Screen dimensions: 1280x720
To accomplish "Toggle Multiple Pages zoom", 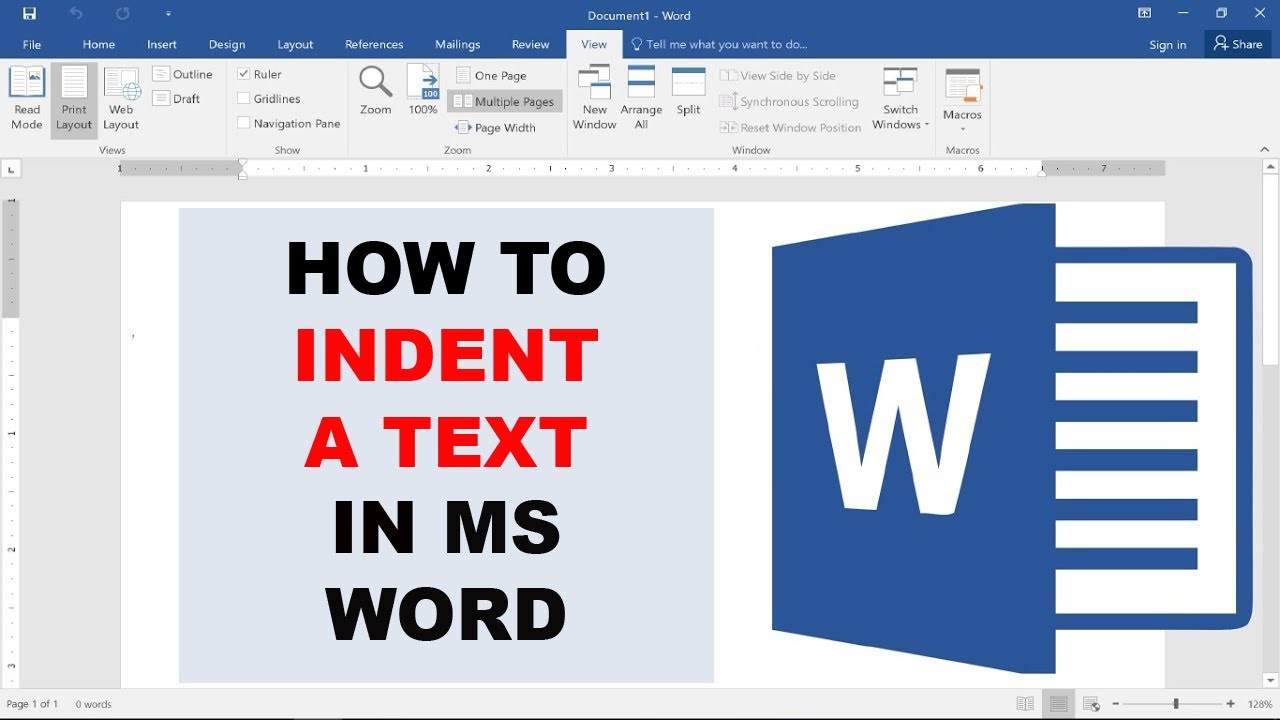I will 505,101.
